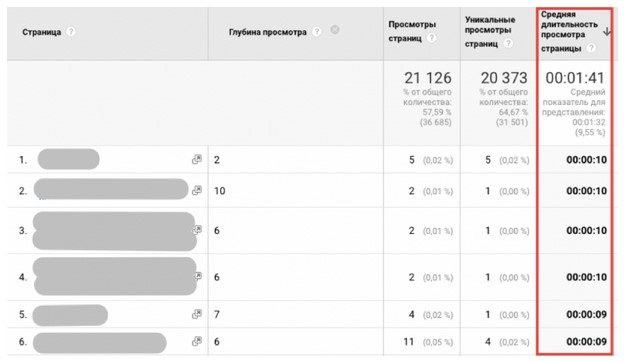Click 64,67 % share of unique pageviews

[x=513, y=112]
